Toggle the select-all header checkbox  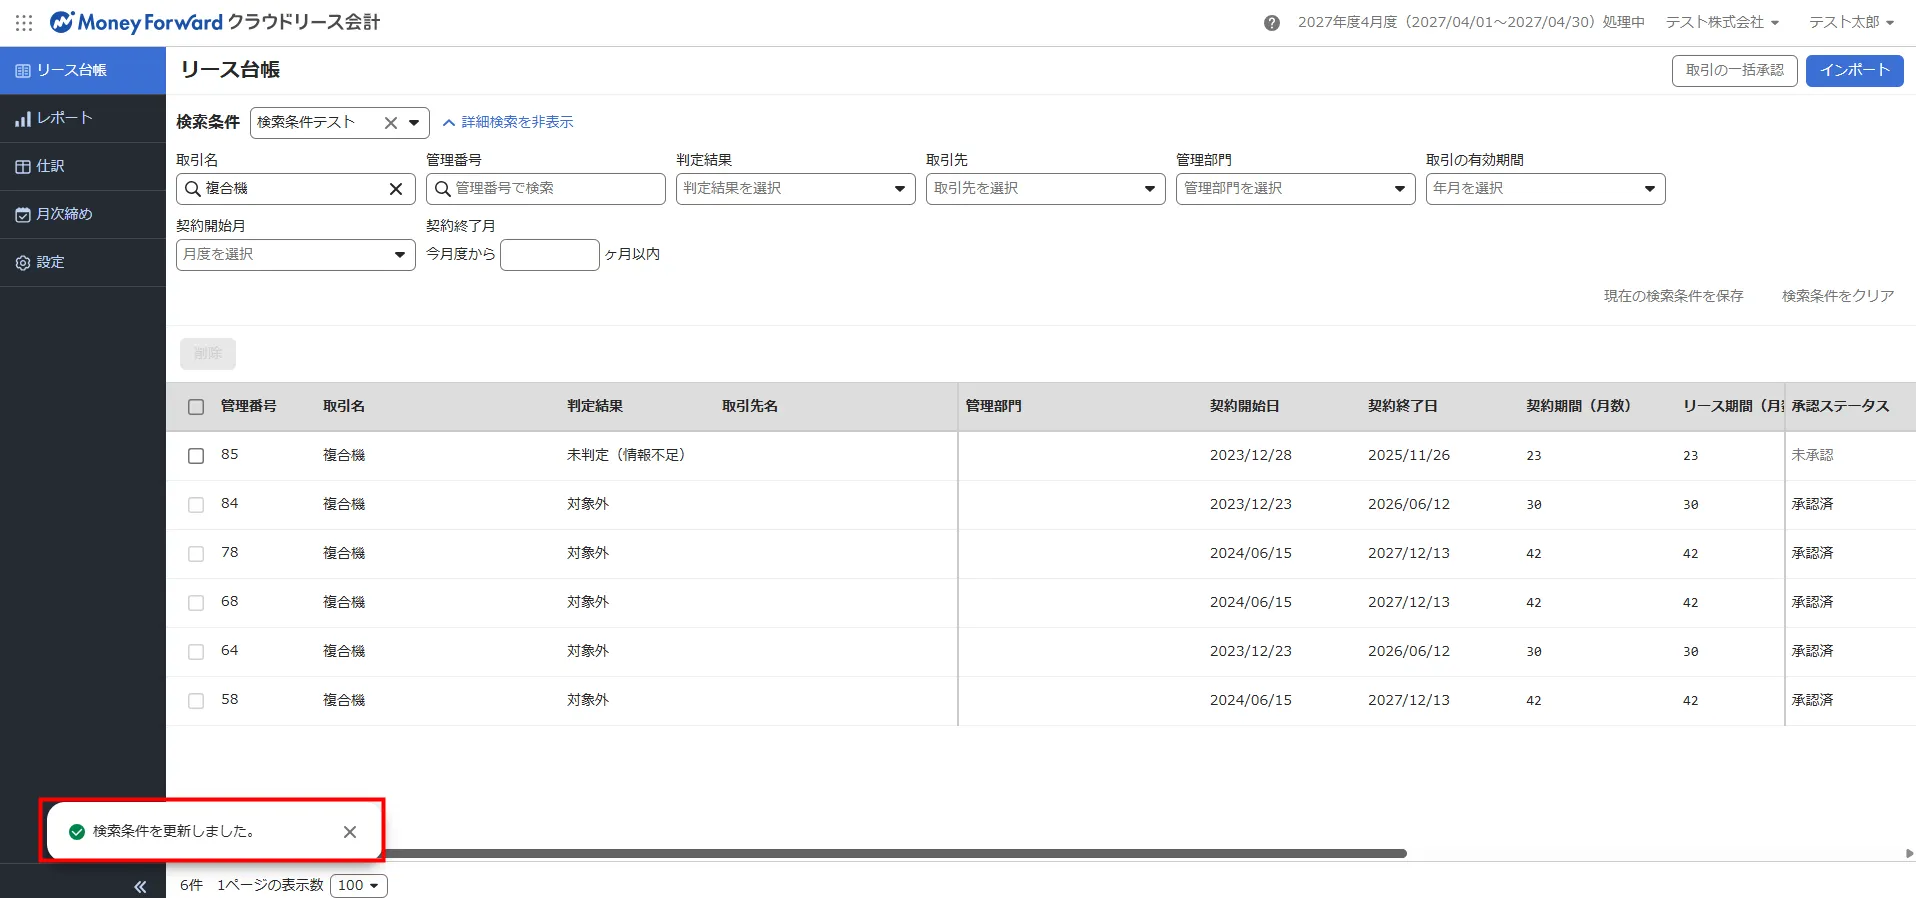[x=196, y=407]
